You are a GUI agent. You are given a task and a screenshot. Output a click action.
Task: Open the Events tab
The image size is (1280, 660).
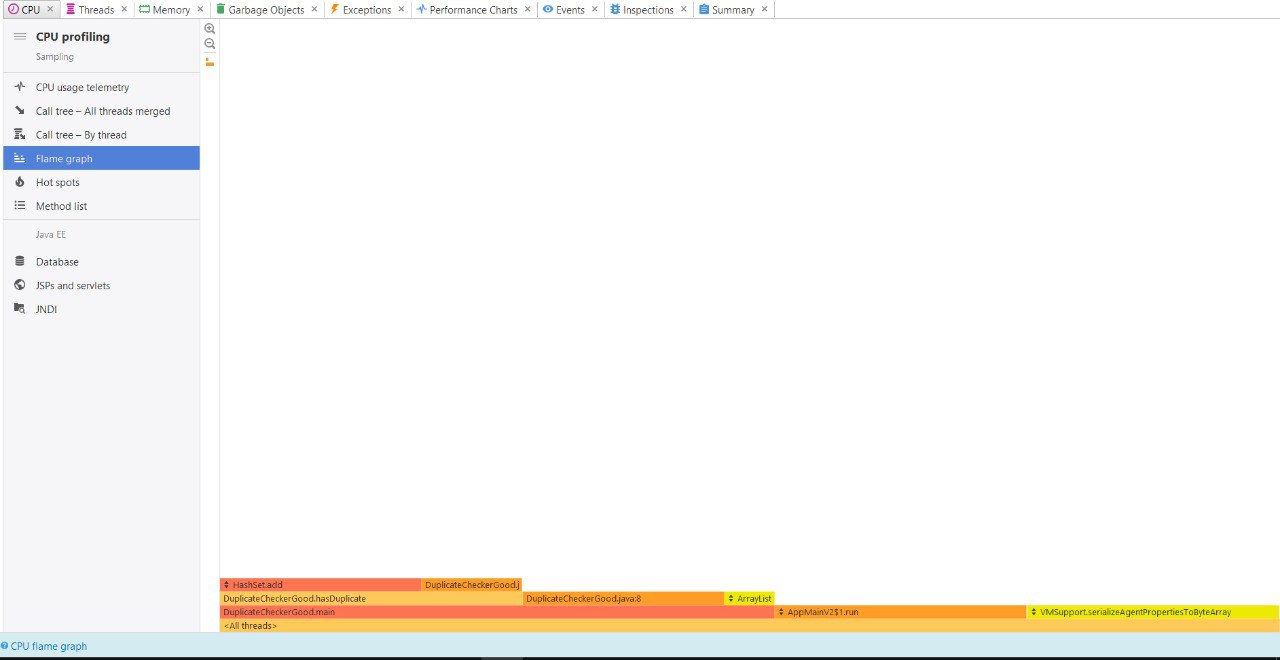pos(570,9)
